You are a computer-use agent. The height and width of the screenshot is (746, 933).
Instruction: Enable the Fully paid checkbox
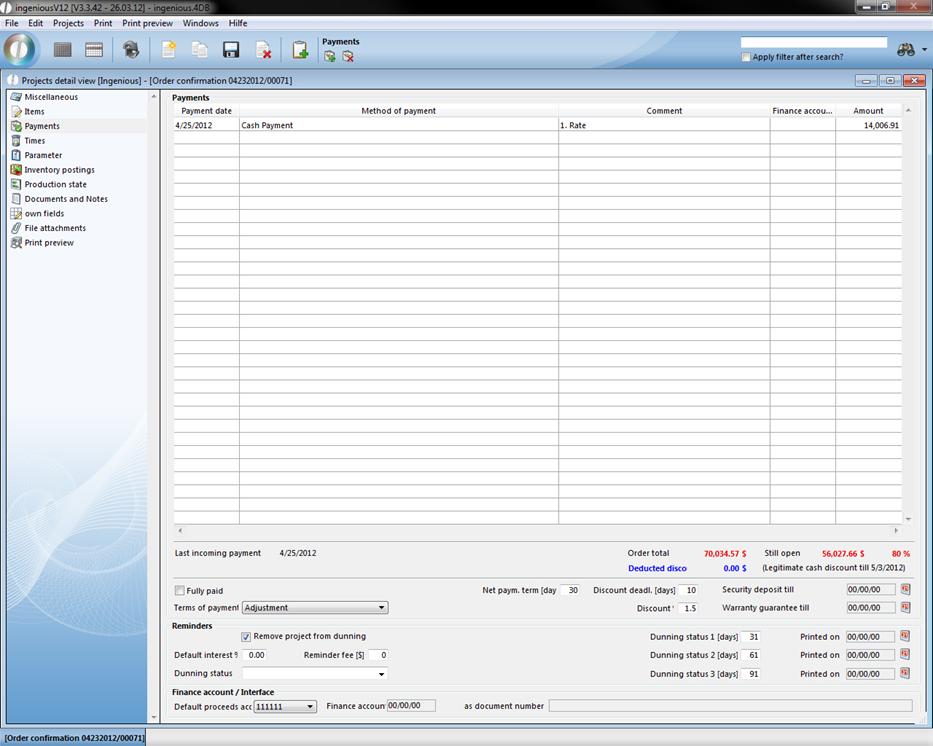click(x=180, y=591)
